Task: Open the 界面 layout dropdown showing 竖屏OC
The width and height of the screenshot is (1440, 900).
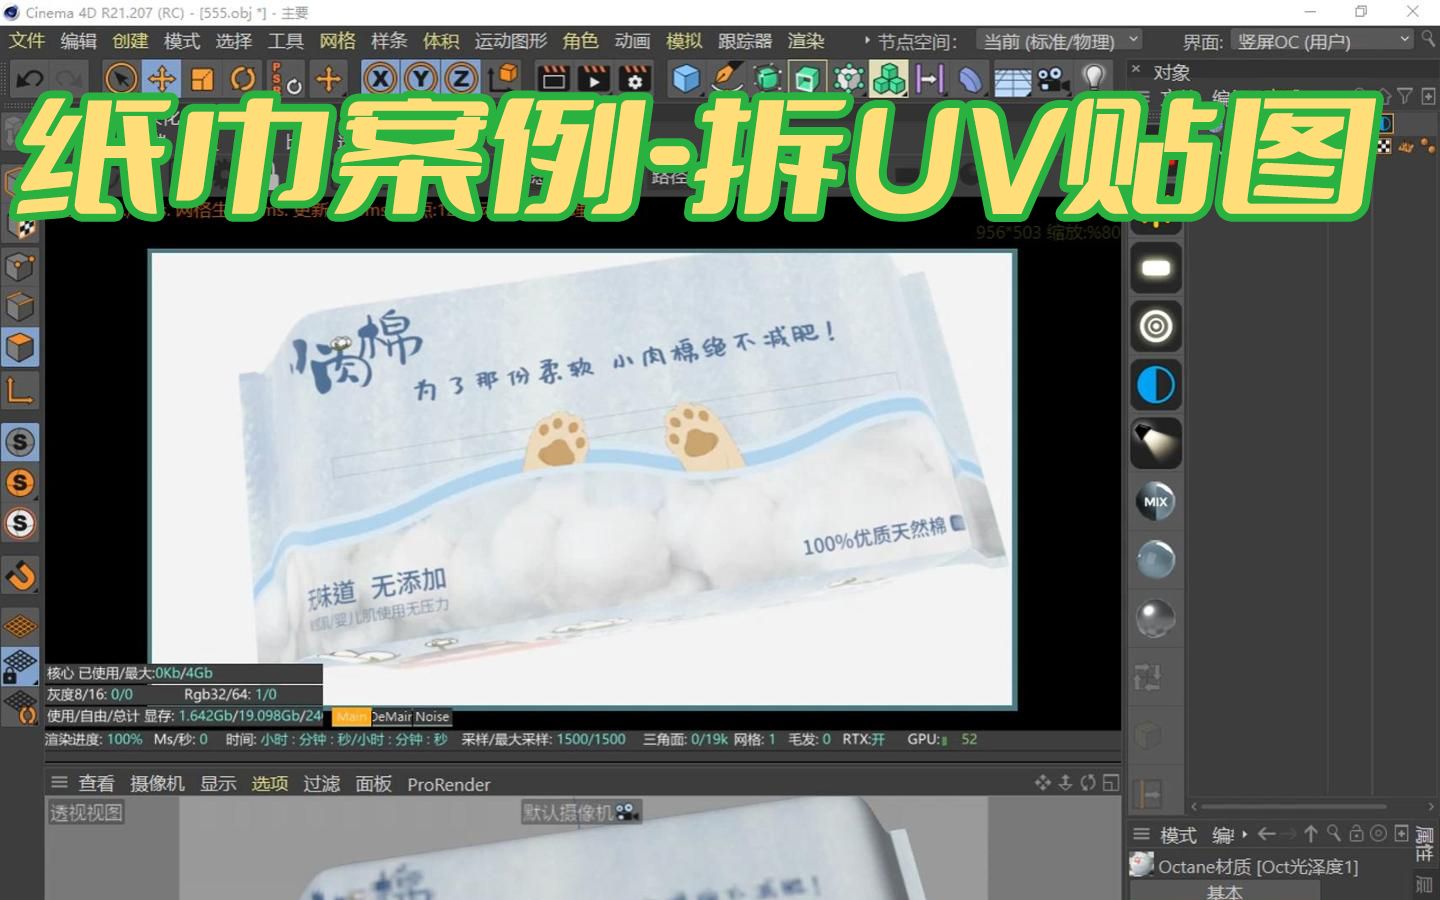Action: point(1320,41)
